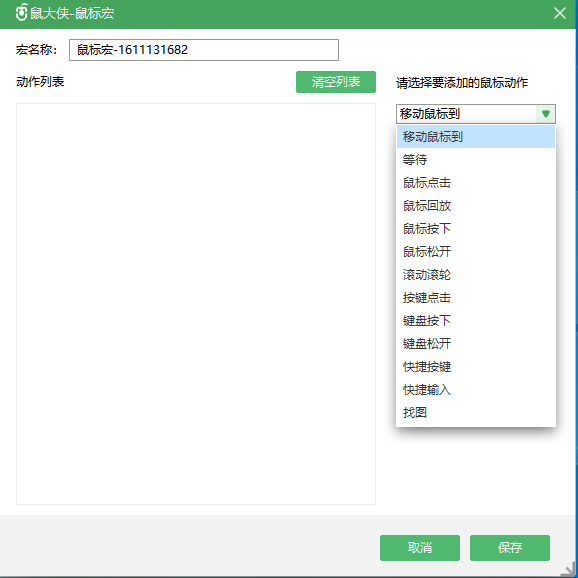Choose 按键点击 key click option
Viewport: 578px width, 578px height.
(476, 297)
